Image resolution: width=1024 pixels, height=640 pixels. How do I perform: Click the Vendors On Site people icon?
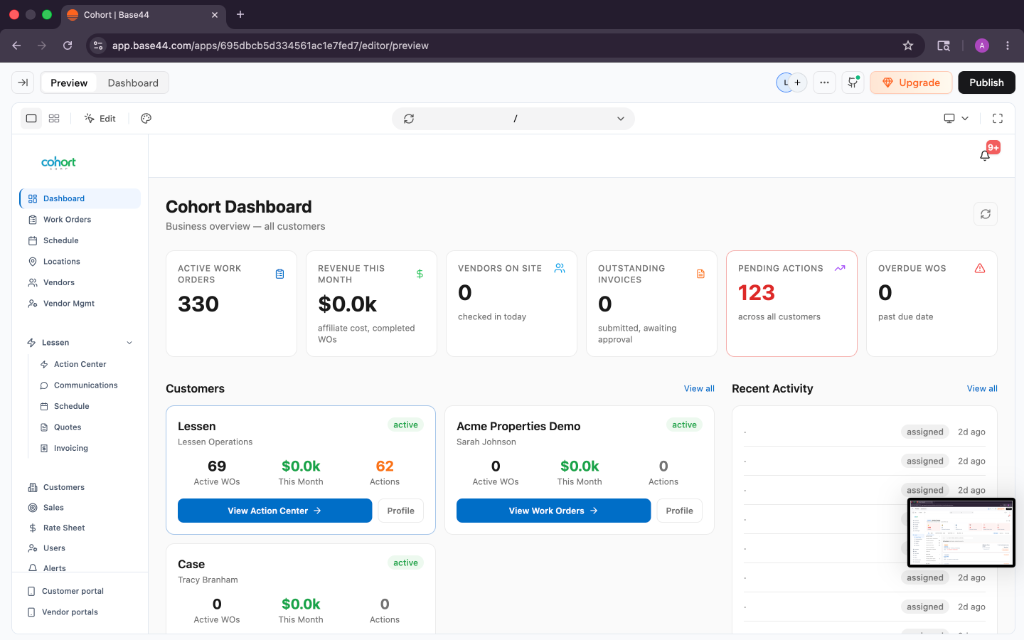(560, 268)
